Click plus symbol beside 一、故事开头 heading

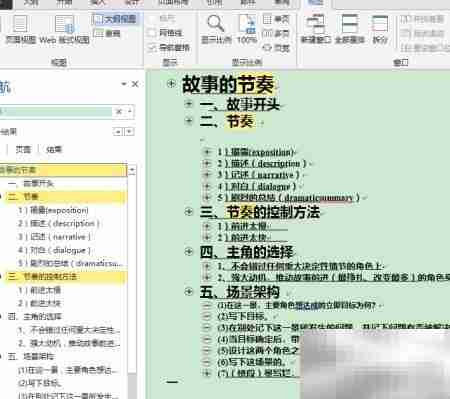point(189,104)
